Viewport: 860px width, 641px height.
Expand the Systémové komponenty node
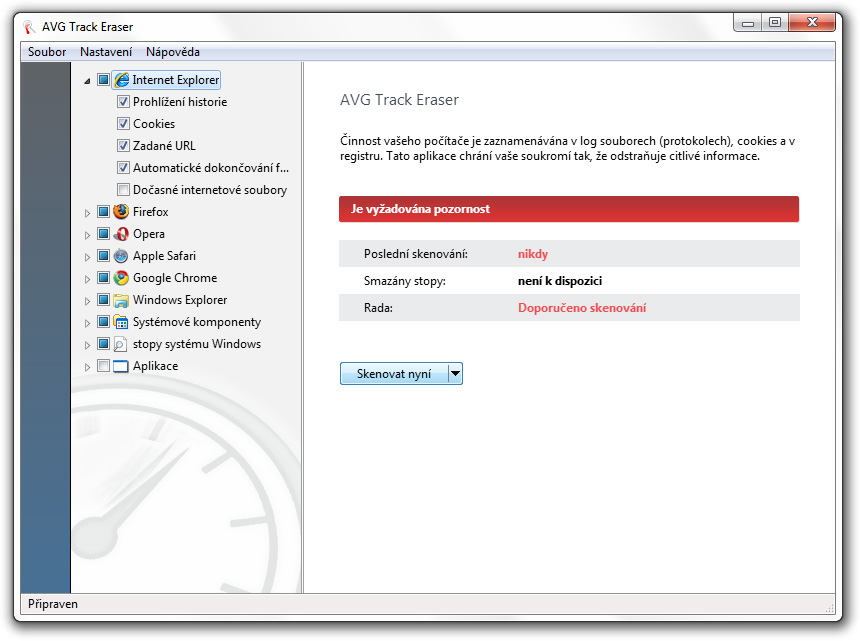87,323
